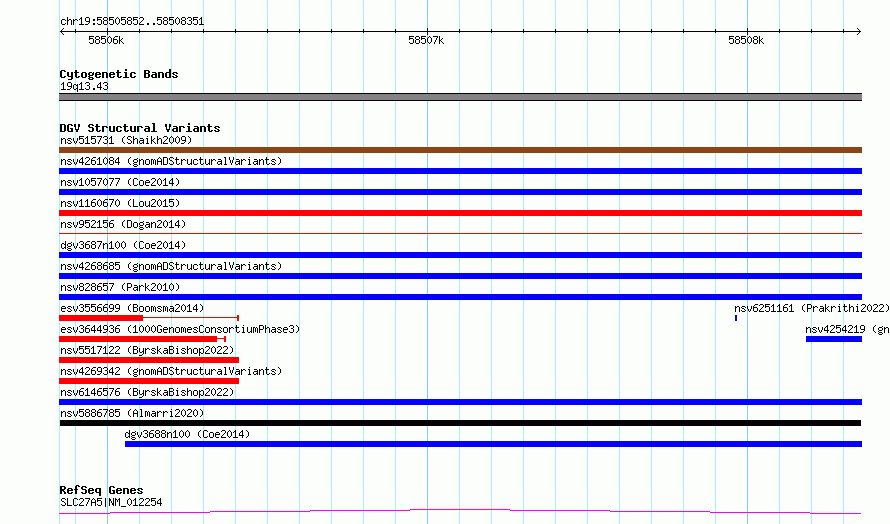Select nsv952156 (Dogan2014) label
The width and height of the screenshot is (890, 524).
123,224
